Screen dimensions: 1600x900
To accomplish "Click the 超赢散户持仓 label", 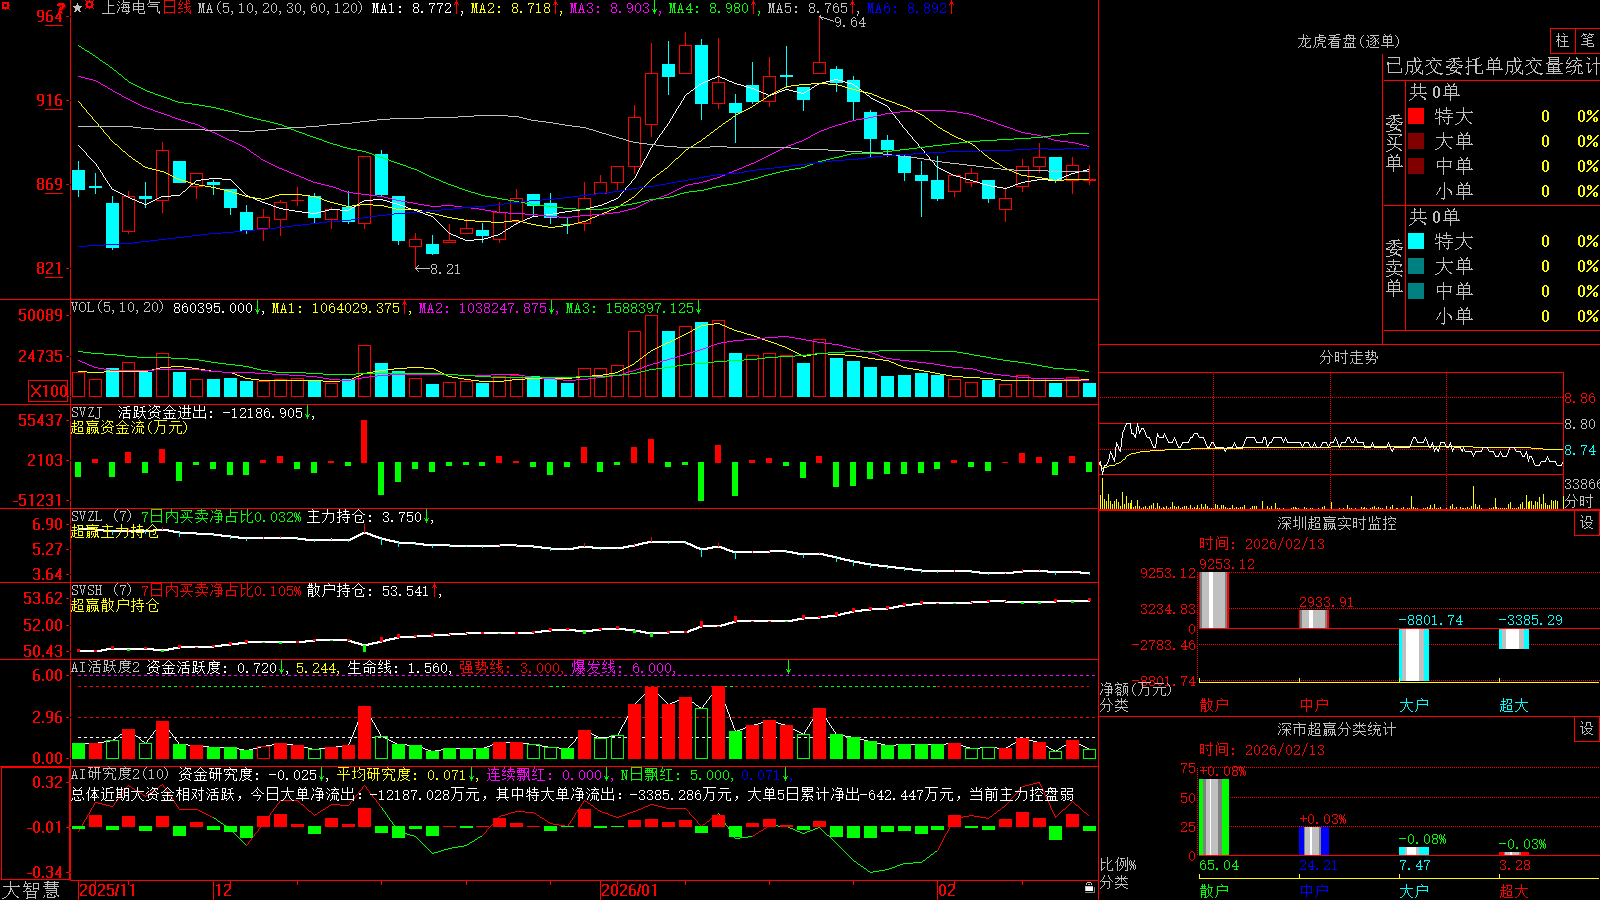I will pos(115,605).
